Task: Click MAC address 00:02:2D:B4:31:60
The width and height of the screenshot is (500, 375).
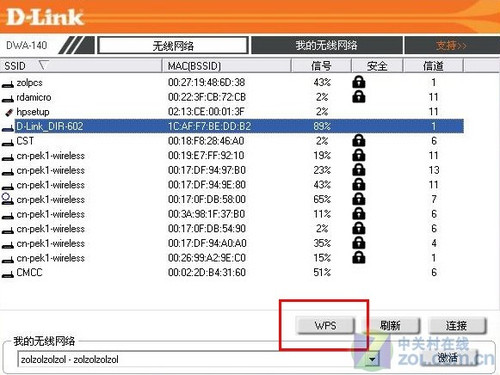Action: pos(207,272)
